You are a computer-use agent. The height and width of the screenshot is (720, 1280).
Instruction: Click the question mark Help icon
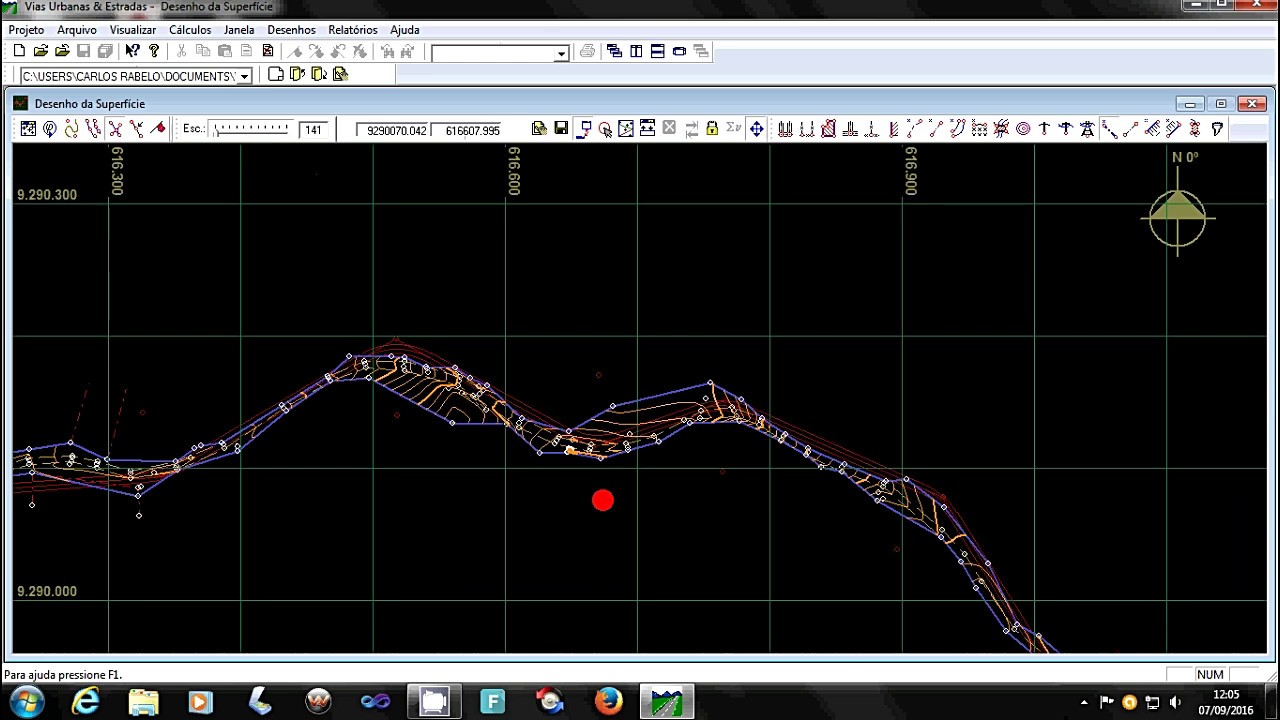154,51
